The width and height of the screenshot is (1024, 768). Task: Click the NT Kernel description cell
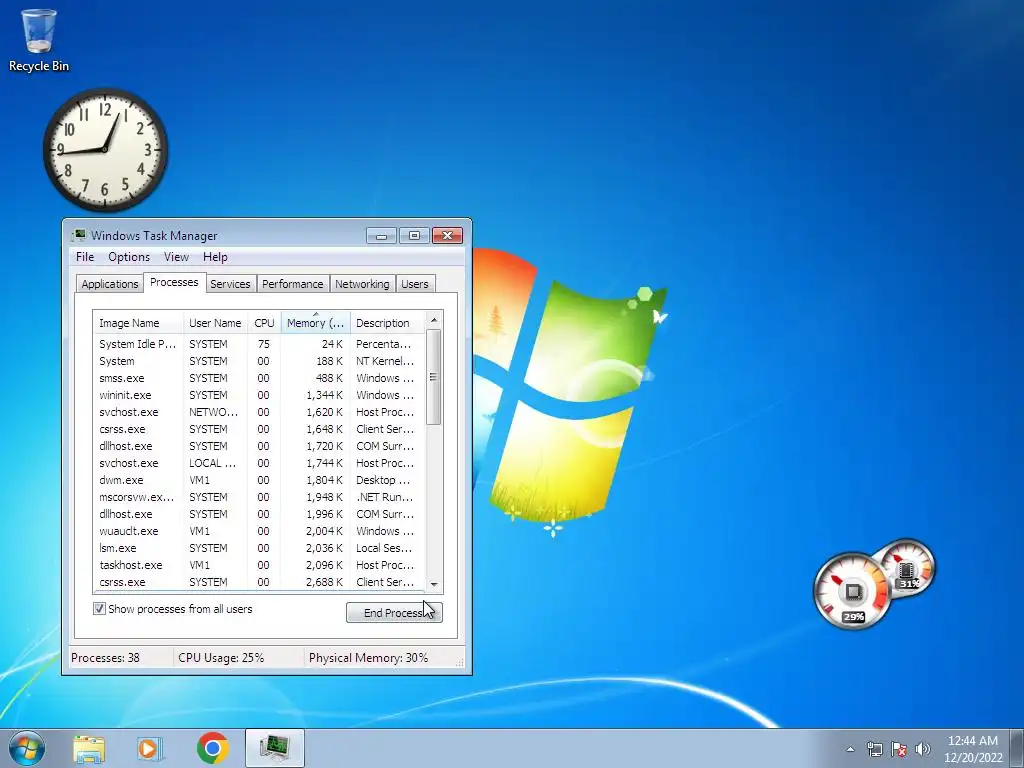click(385, 360)
